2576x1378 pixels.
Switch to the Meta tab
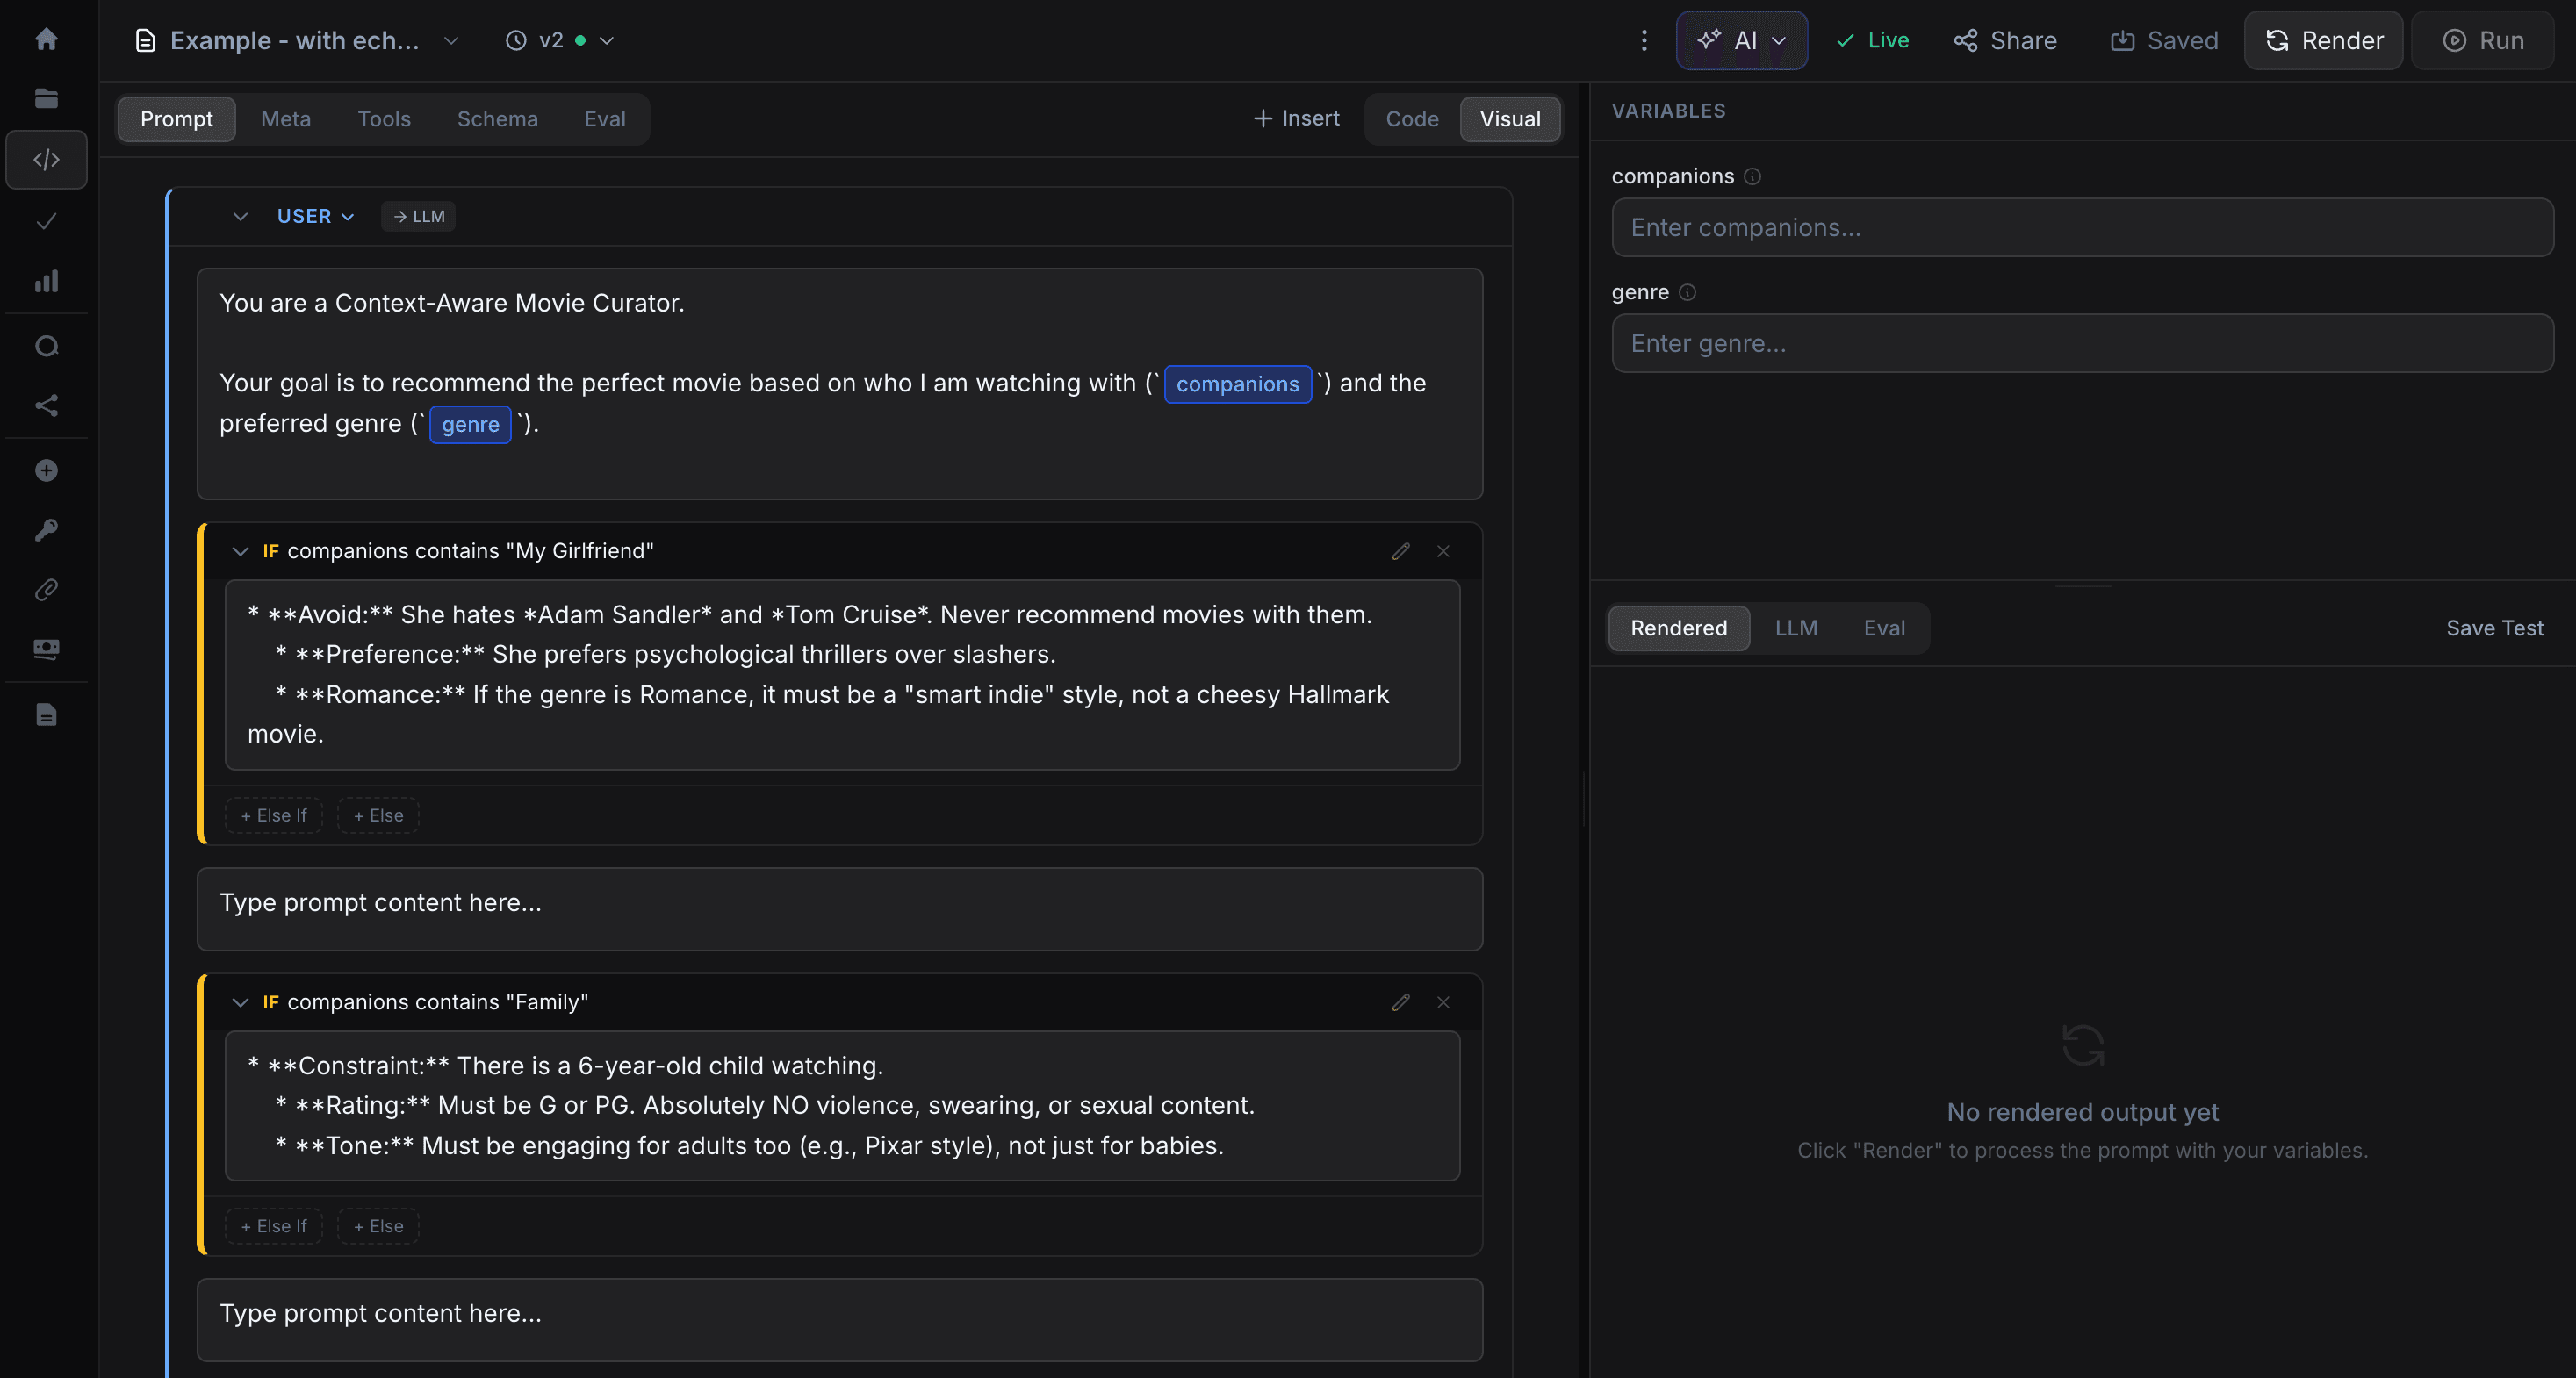pos(285,119)
